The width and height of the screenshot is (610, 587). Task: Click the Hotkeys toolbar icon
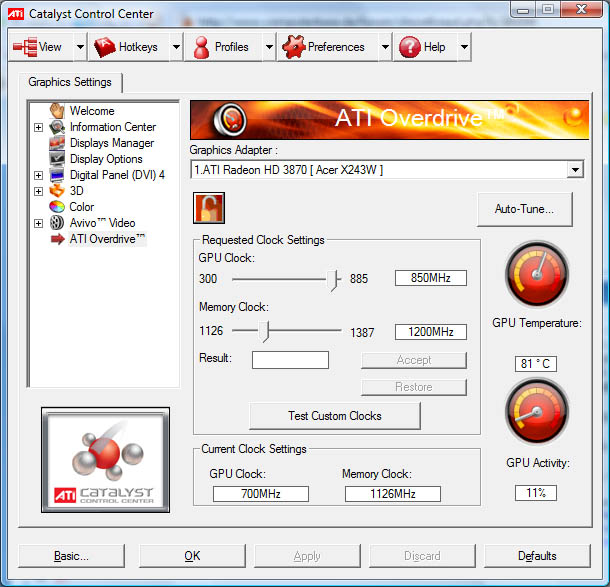(105, 47)
